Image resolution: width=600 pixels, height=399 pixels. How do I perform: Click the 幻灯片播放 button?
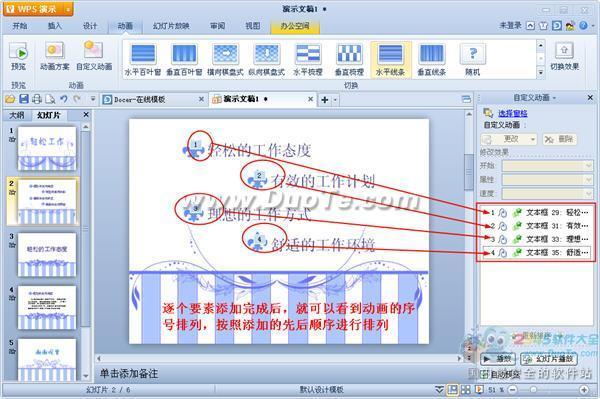tap(549, 359)
